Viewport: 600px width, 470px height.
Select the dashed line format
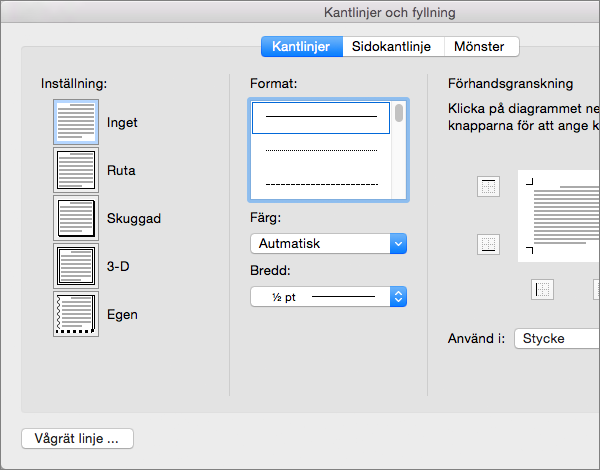coord(321,184)
